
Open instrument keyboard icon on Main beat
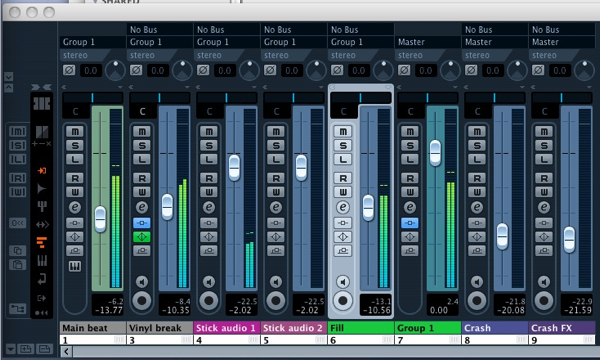click(75, 266)
